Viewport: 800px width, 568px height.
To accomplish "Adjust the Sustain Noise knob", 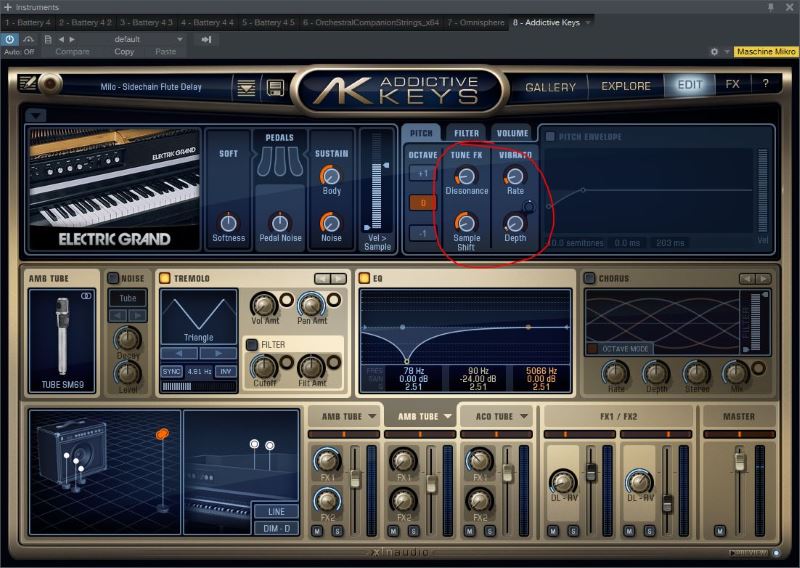I will [x=331, y=223].
